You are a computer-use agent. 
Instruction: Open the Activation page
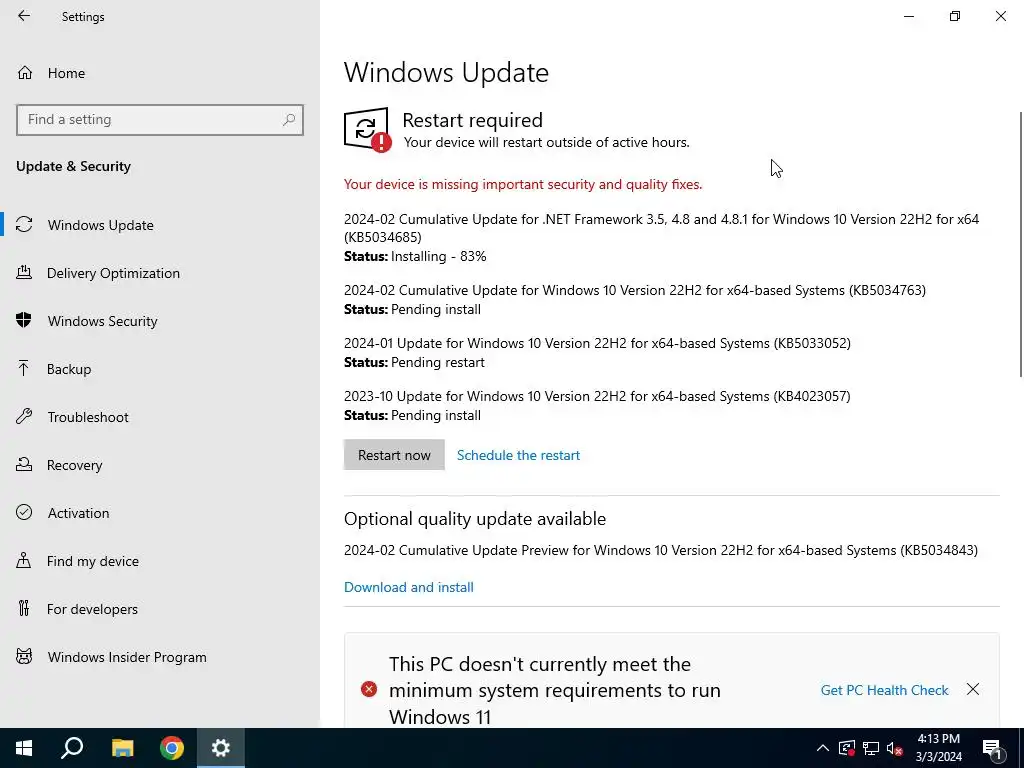[160, 513]
